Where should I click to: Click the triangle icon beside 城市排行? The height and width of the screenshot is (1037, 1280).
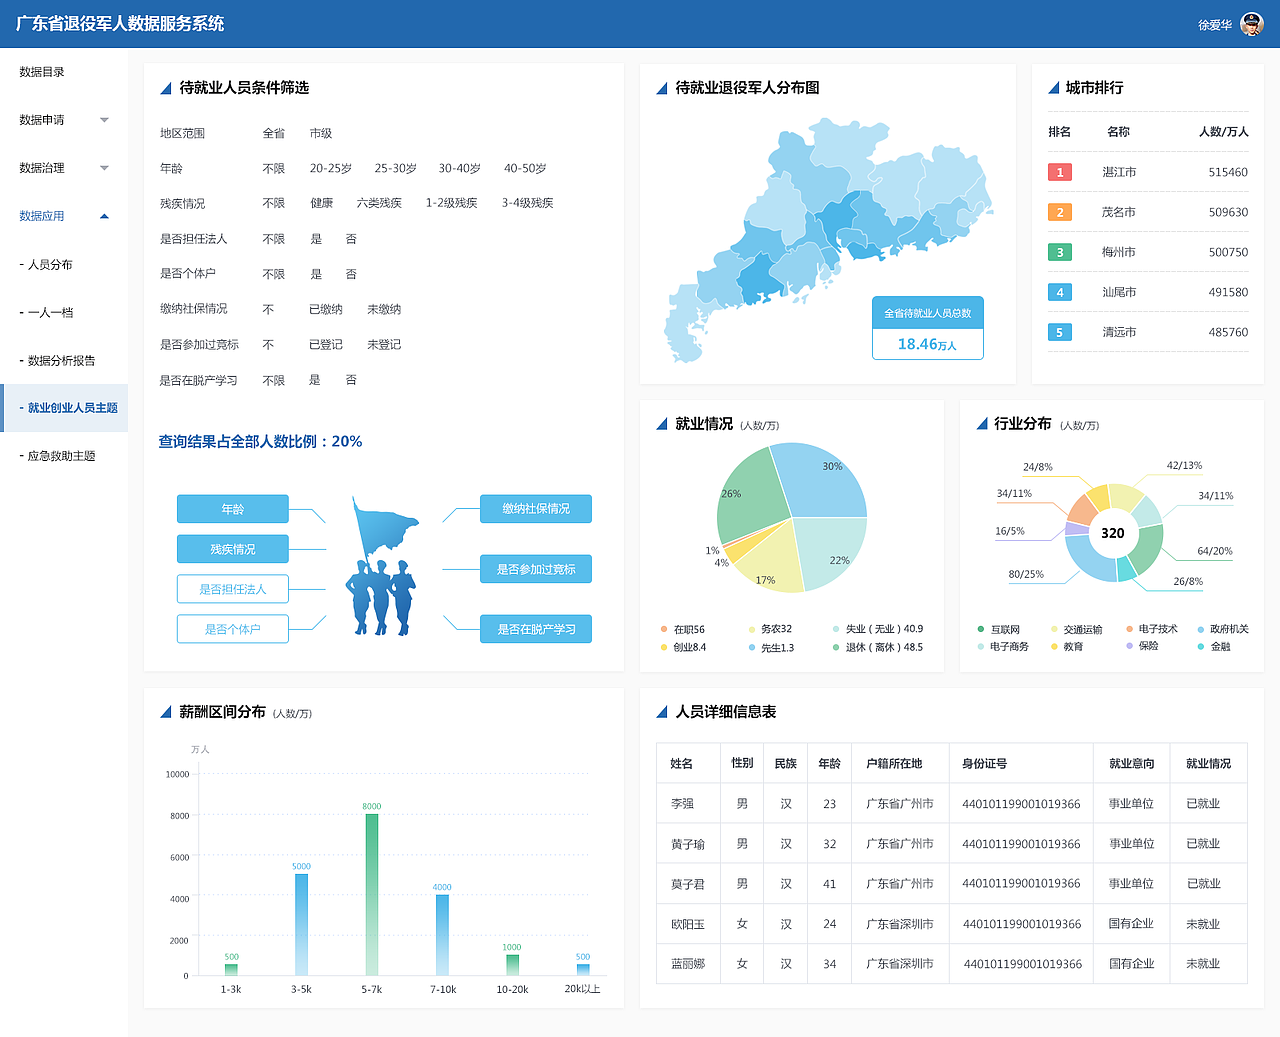(x=1053, y=88)
